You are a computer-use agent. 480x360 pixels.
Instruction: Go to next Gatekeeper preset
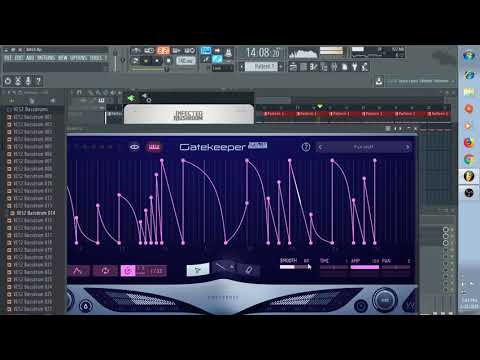pos(407,147)
